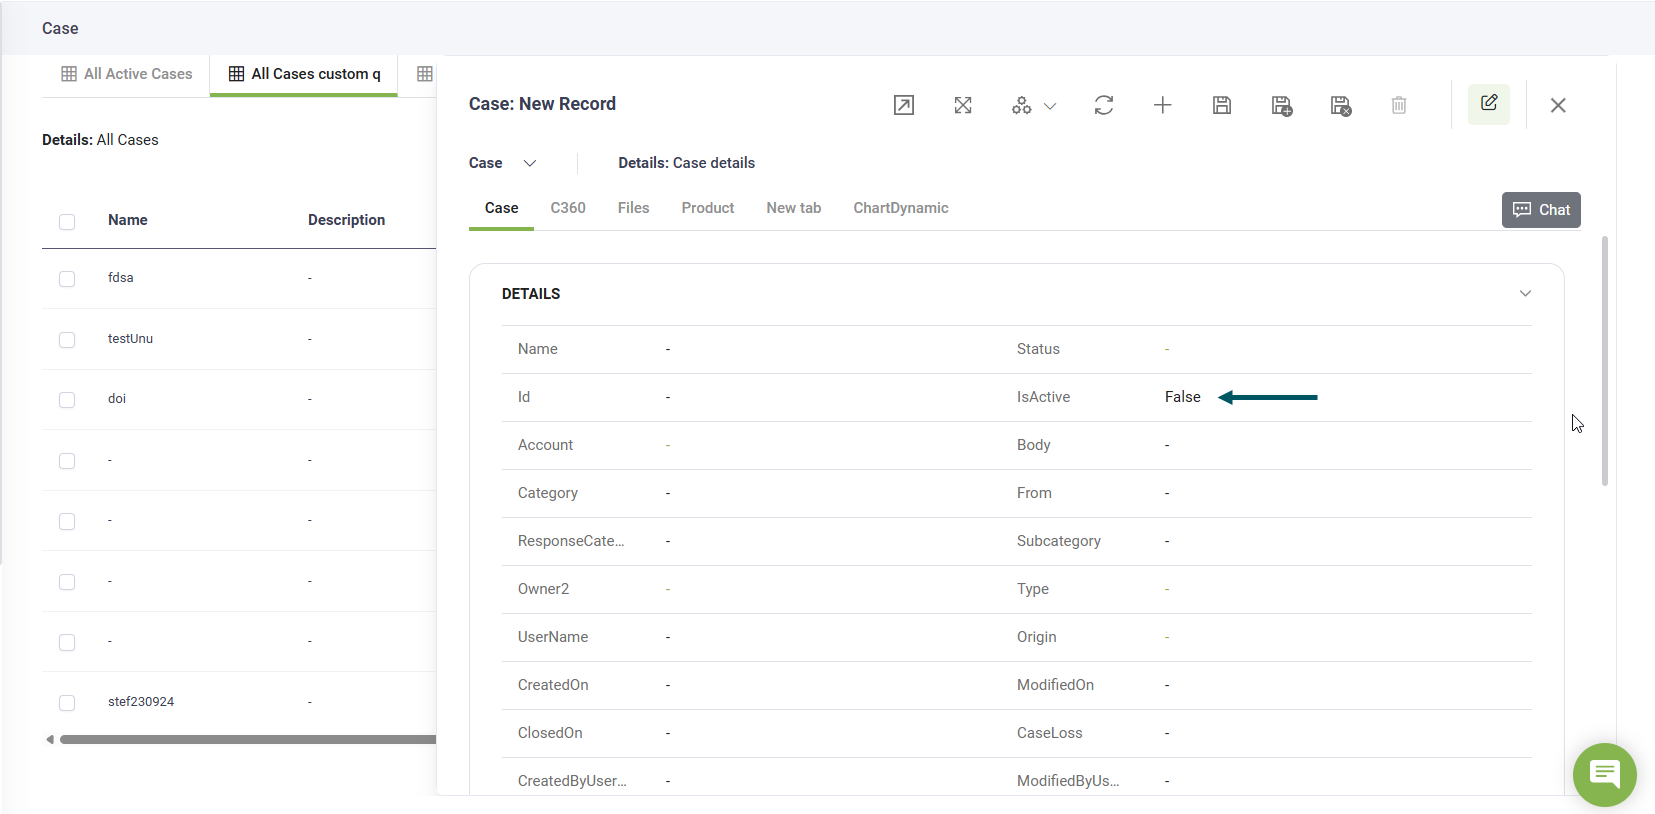This screenshot has height=814, width=1655.
Task: Switch to the C360 tab
Action: tap(567, 208)
